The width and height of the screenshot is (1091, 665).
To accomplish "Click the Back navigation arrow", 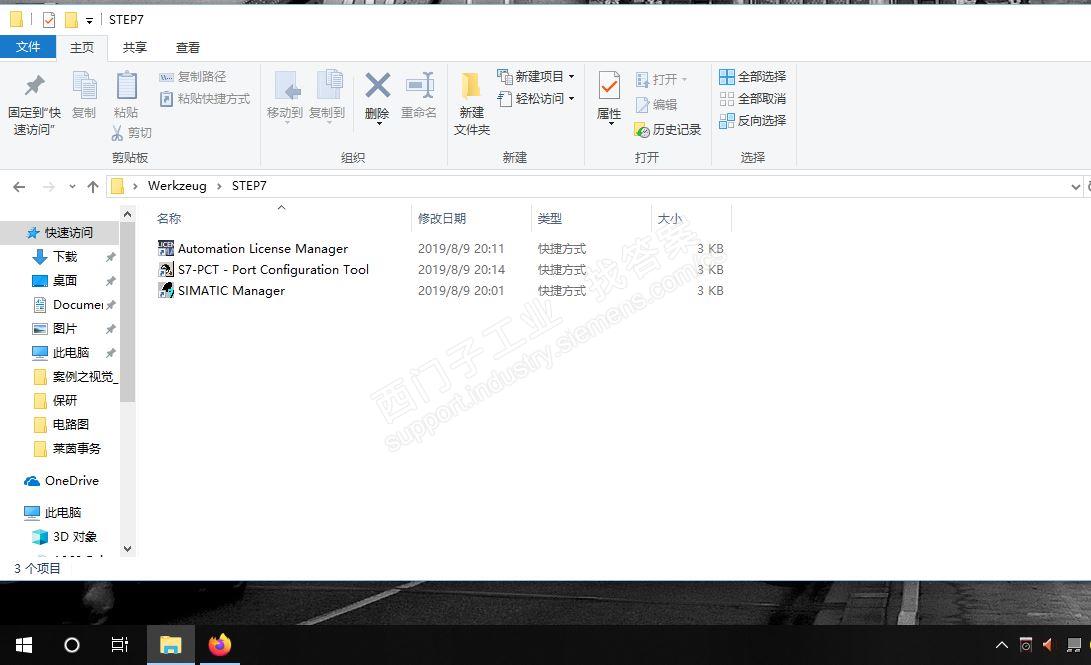I will 19,186.
